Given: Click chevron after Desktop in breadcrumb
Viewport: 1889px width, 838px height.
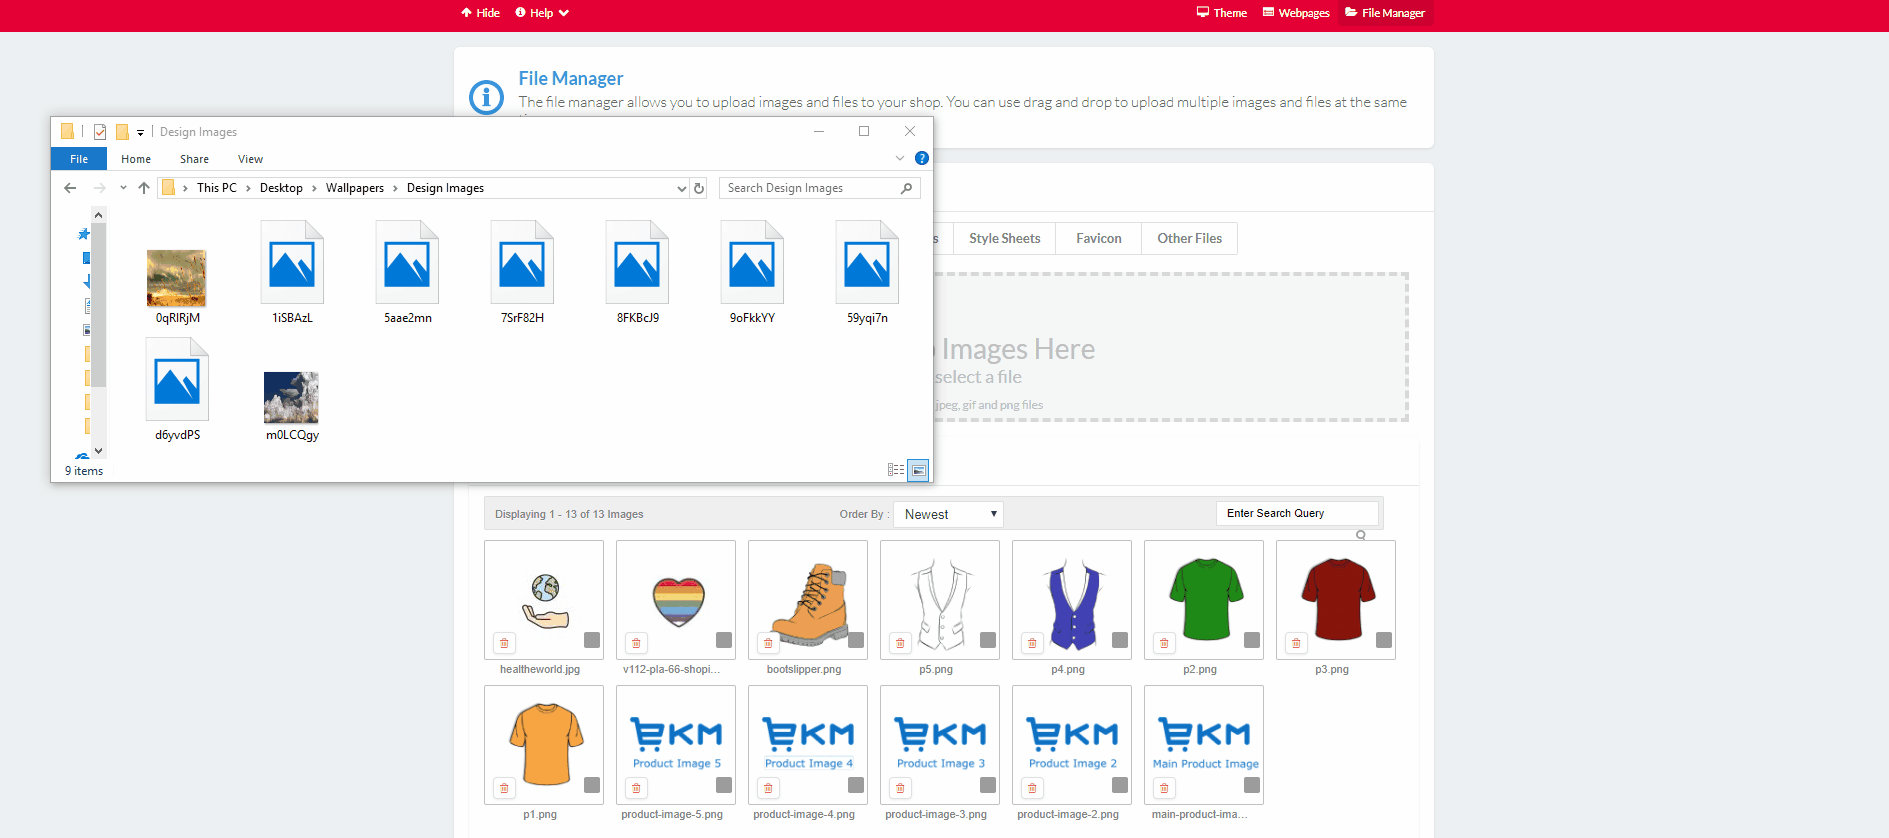Looking at the screenshot, I should coord(314,188).
